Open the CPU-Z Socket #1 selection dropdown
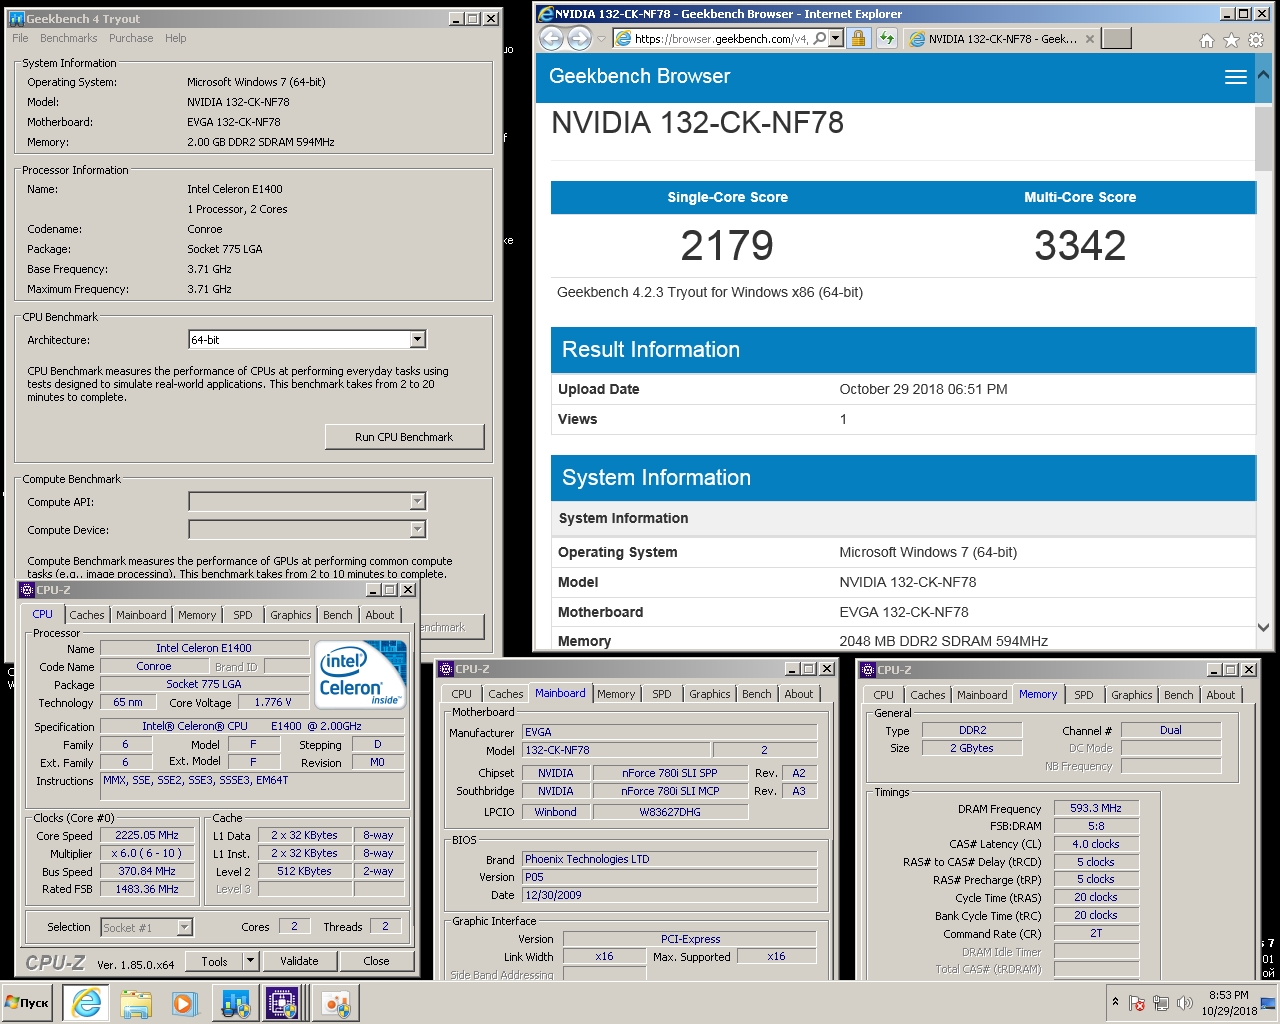This screenshot has width=1280, height=1024. pos(184,928)
